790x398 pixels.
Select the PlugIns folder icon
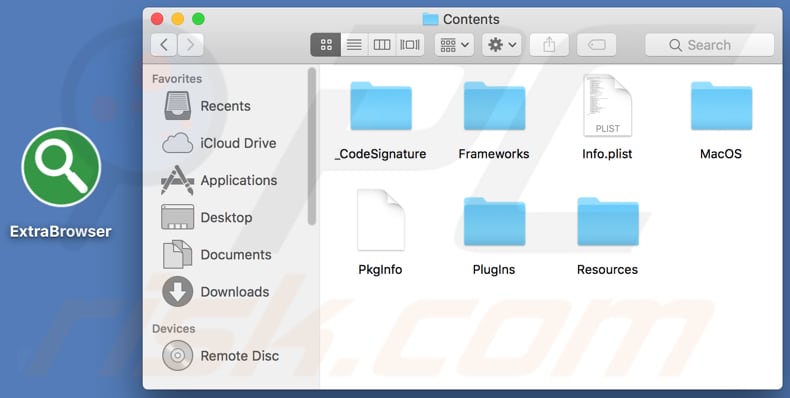(x=494, y=221)
